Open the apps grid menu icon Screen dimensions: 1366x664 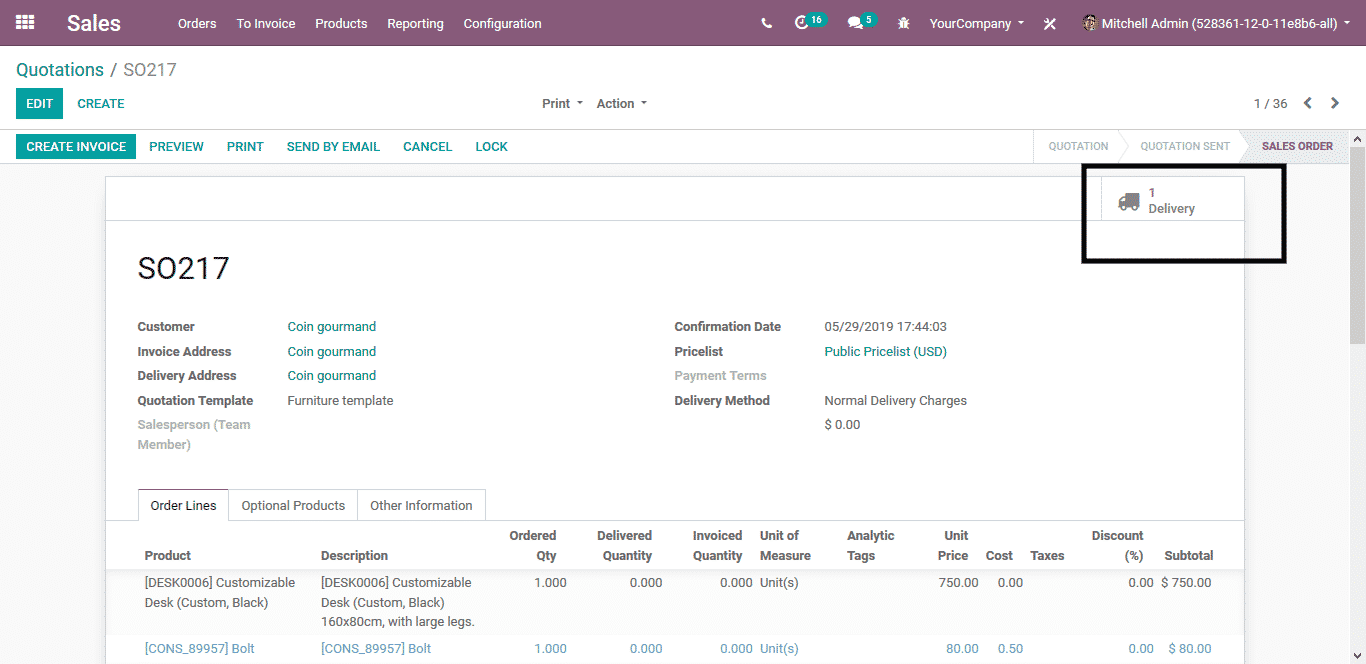tap(25, 22)
